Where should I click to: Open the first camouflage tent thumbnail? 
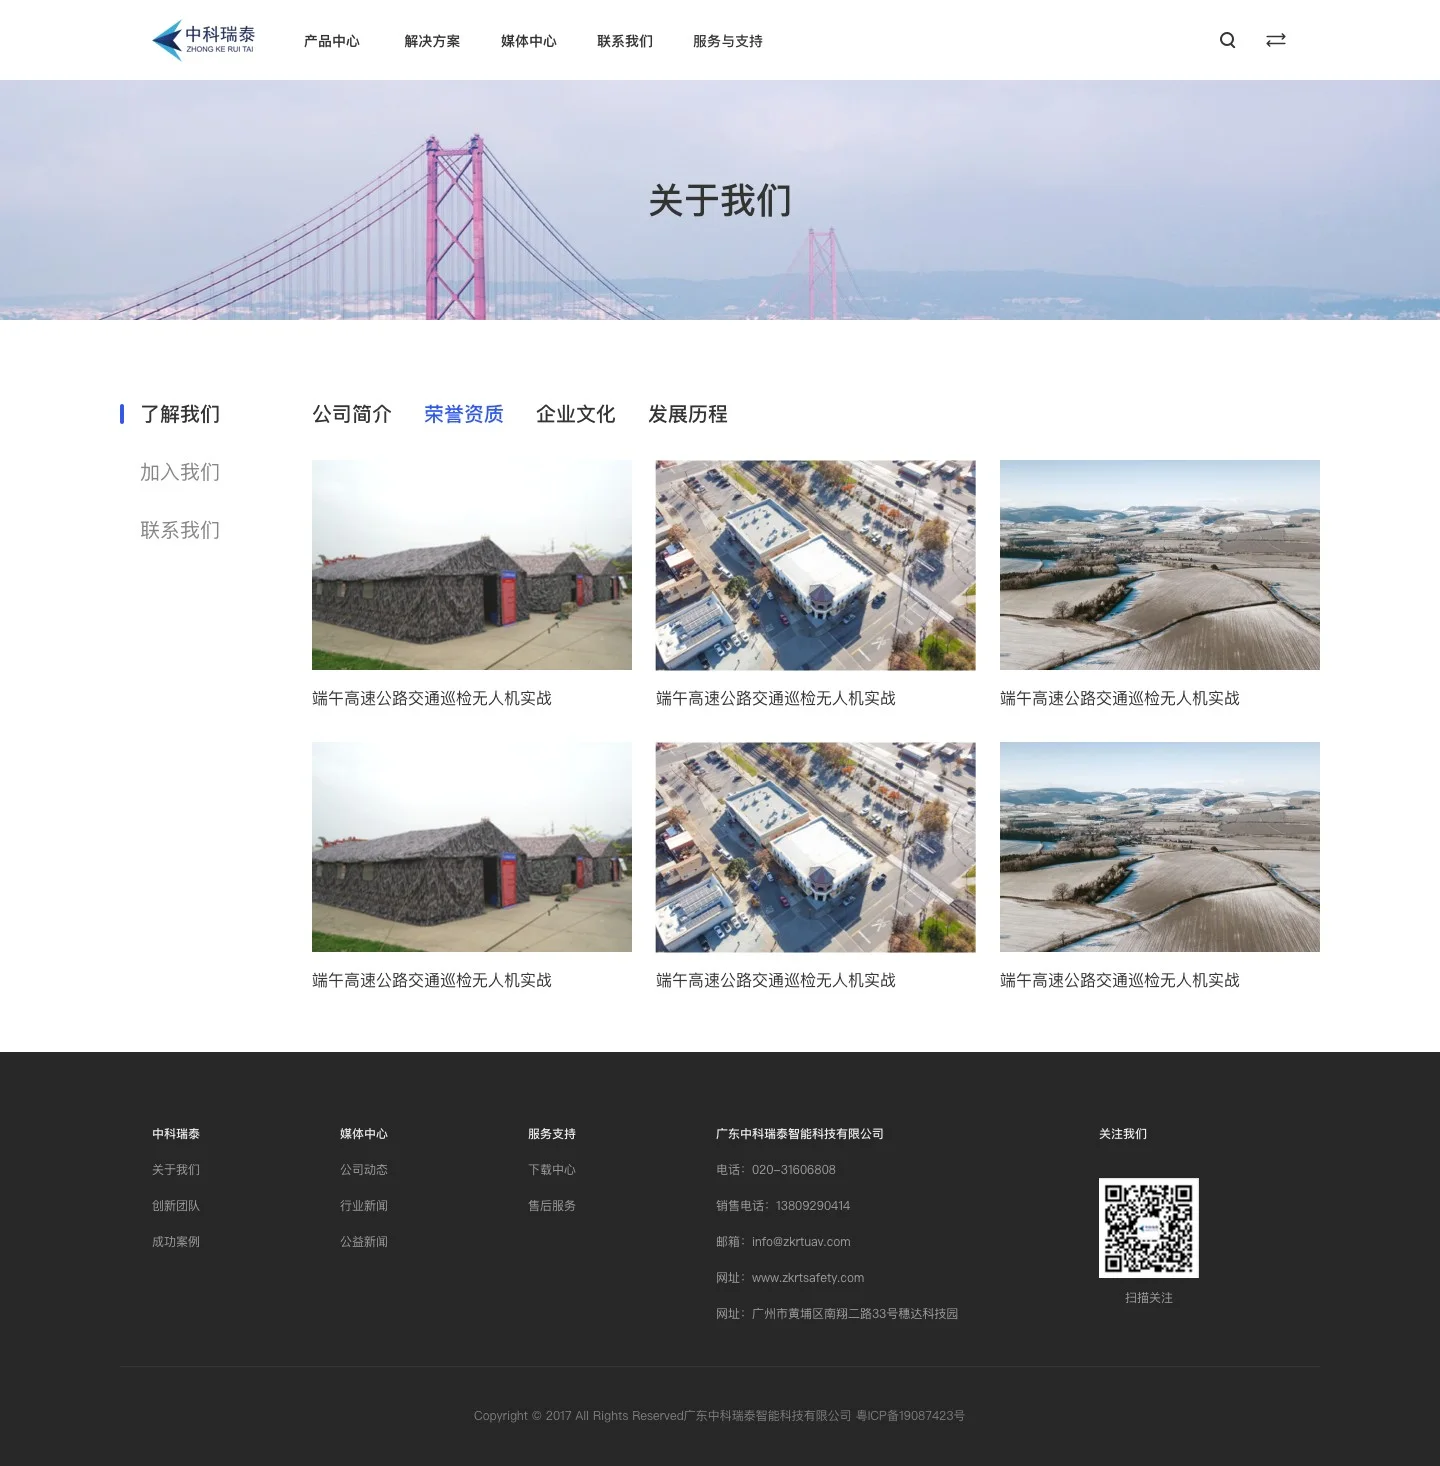pos(472,565)
